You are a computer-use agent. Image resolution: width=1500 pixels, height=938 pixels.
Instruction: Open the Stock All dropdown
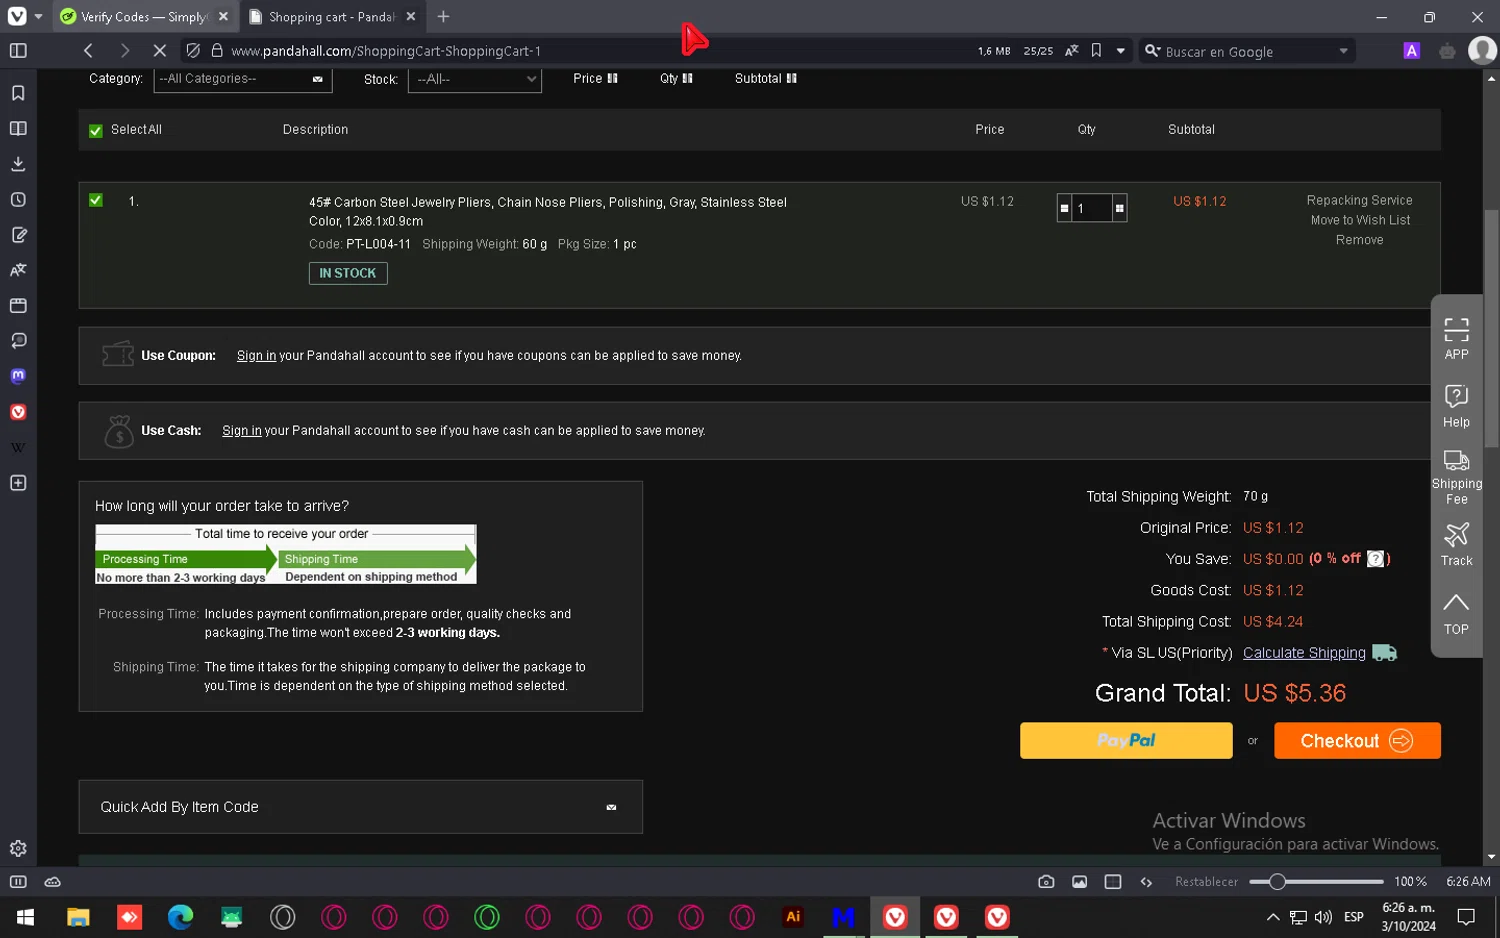[x=475, y=79]
